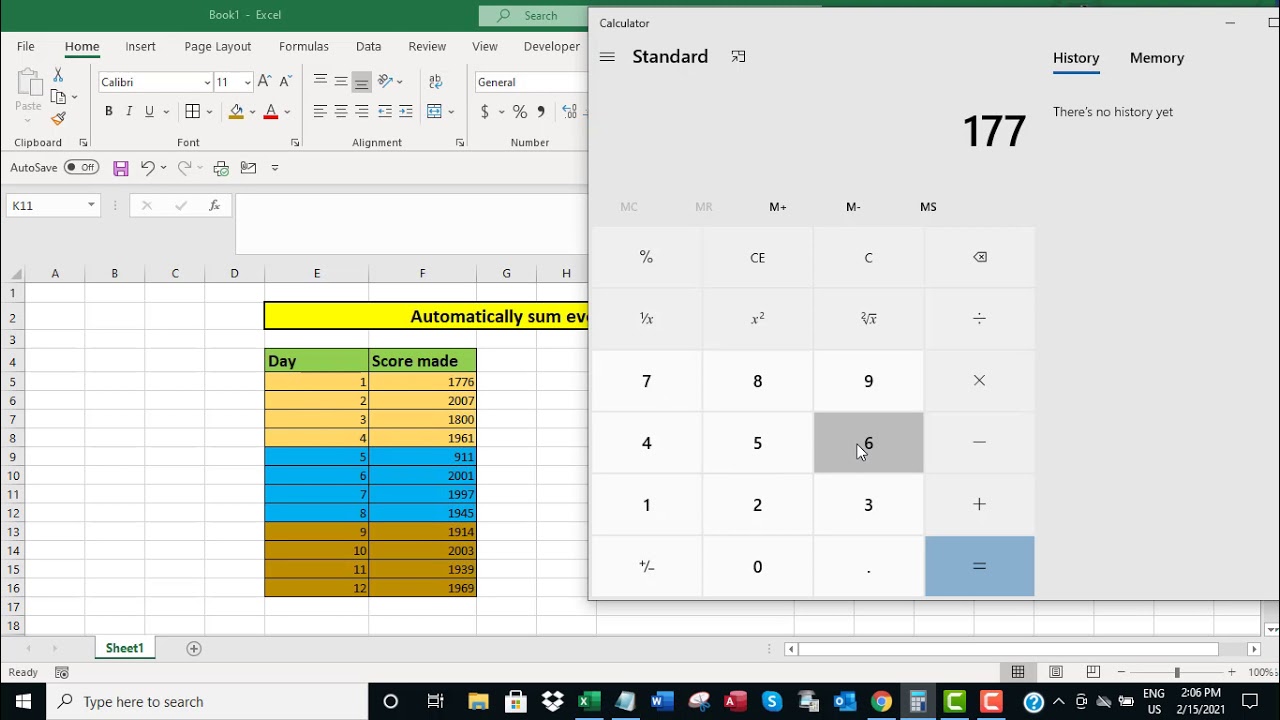Click the Accounting dollar format icon

[x=485, y=111]
